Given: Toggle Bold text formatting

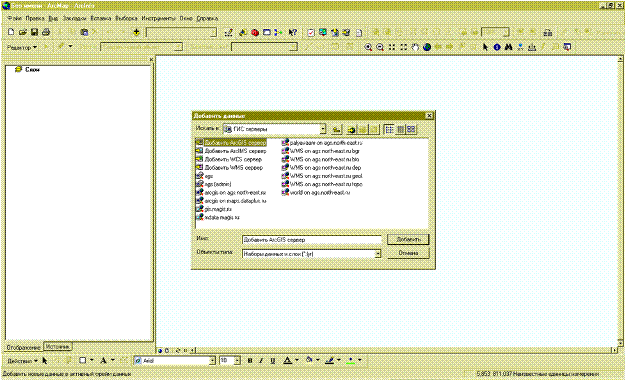Looking at the screenshot, I should point(250,361).
